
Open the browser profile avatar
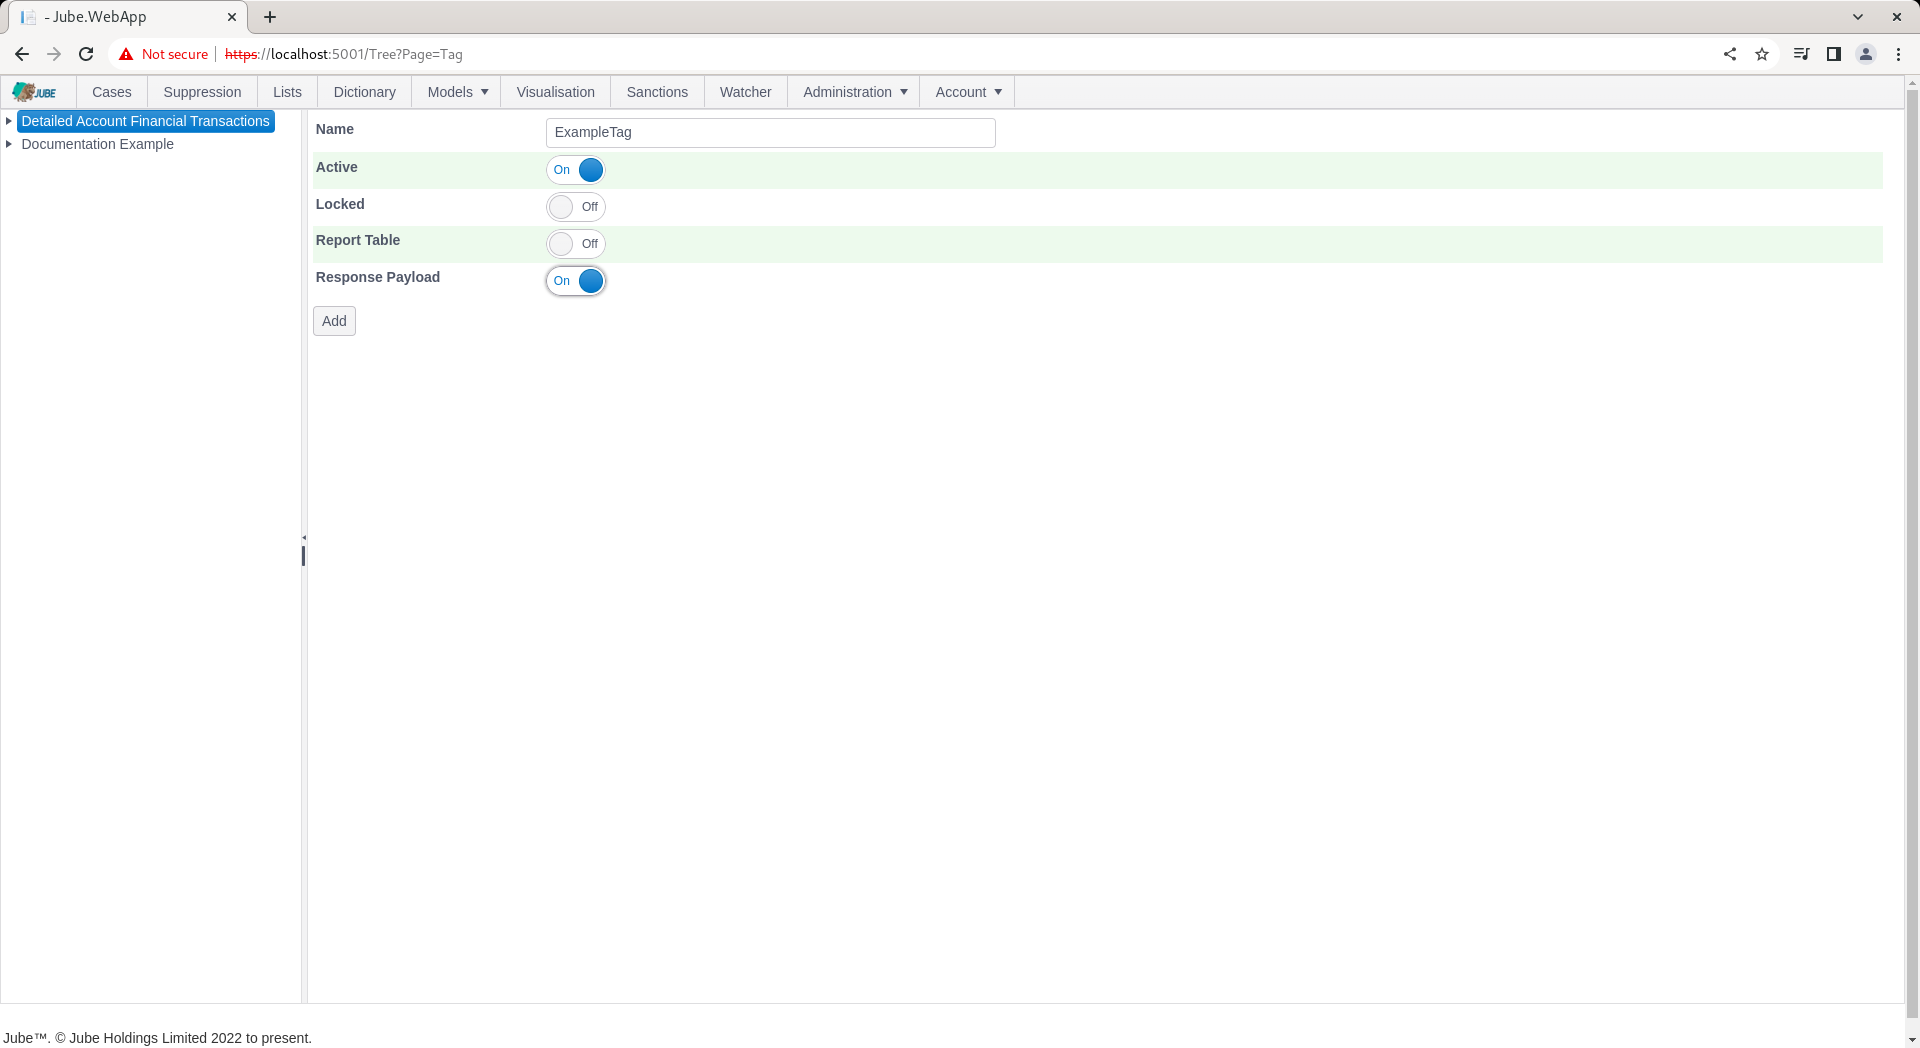click(1865, 54)
